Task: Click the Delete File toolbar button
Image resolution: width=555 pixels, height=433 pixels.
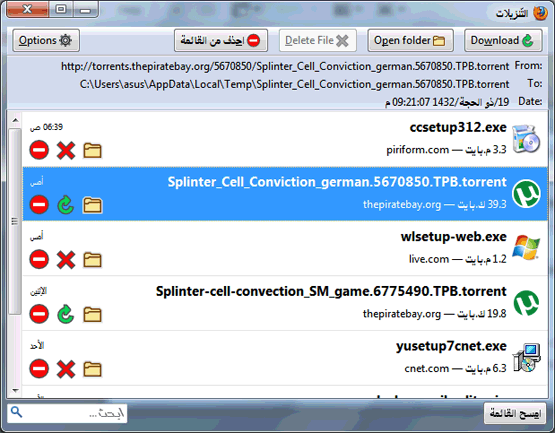Action: click(x=317, y=40)
